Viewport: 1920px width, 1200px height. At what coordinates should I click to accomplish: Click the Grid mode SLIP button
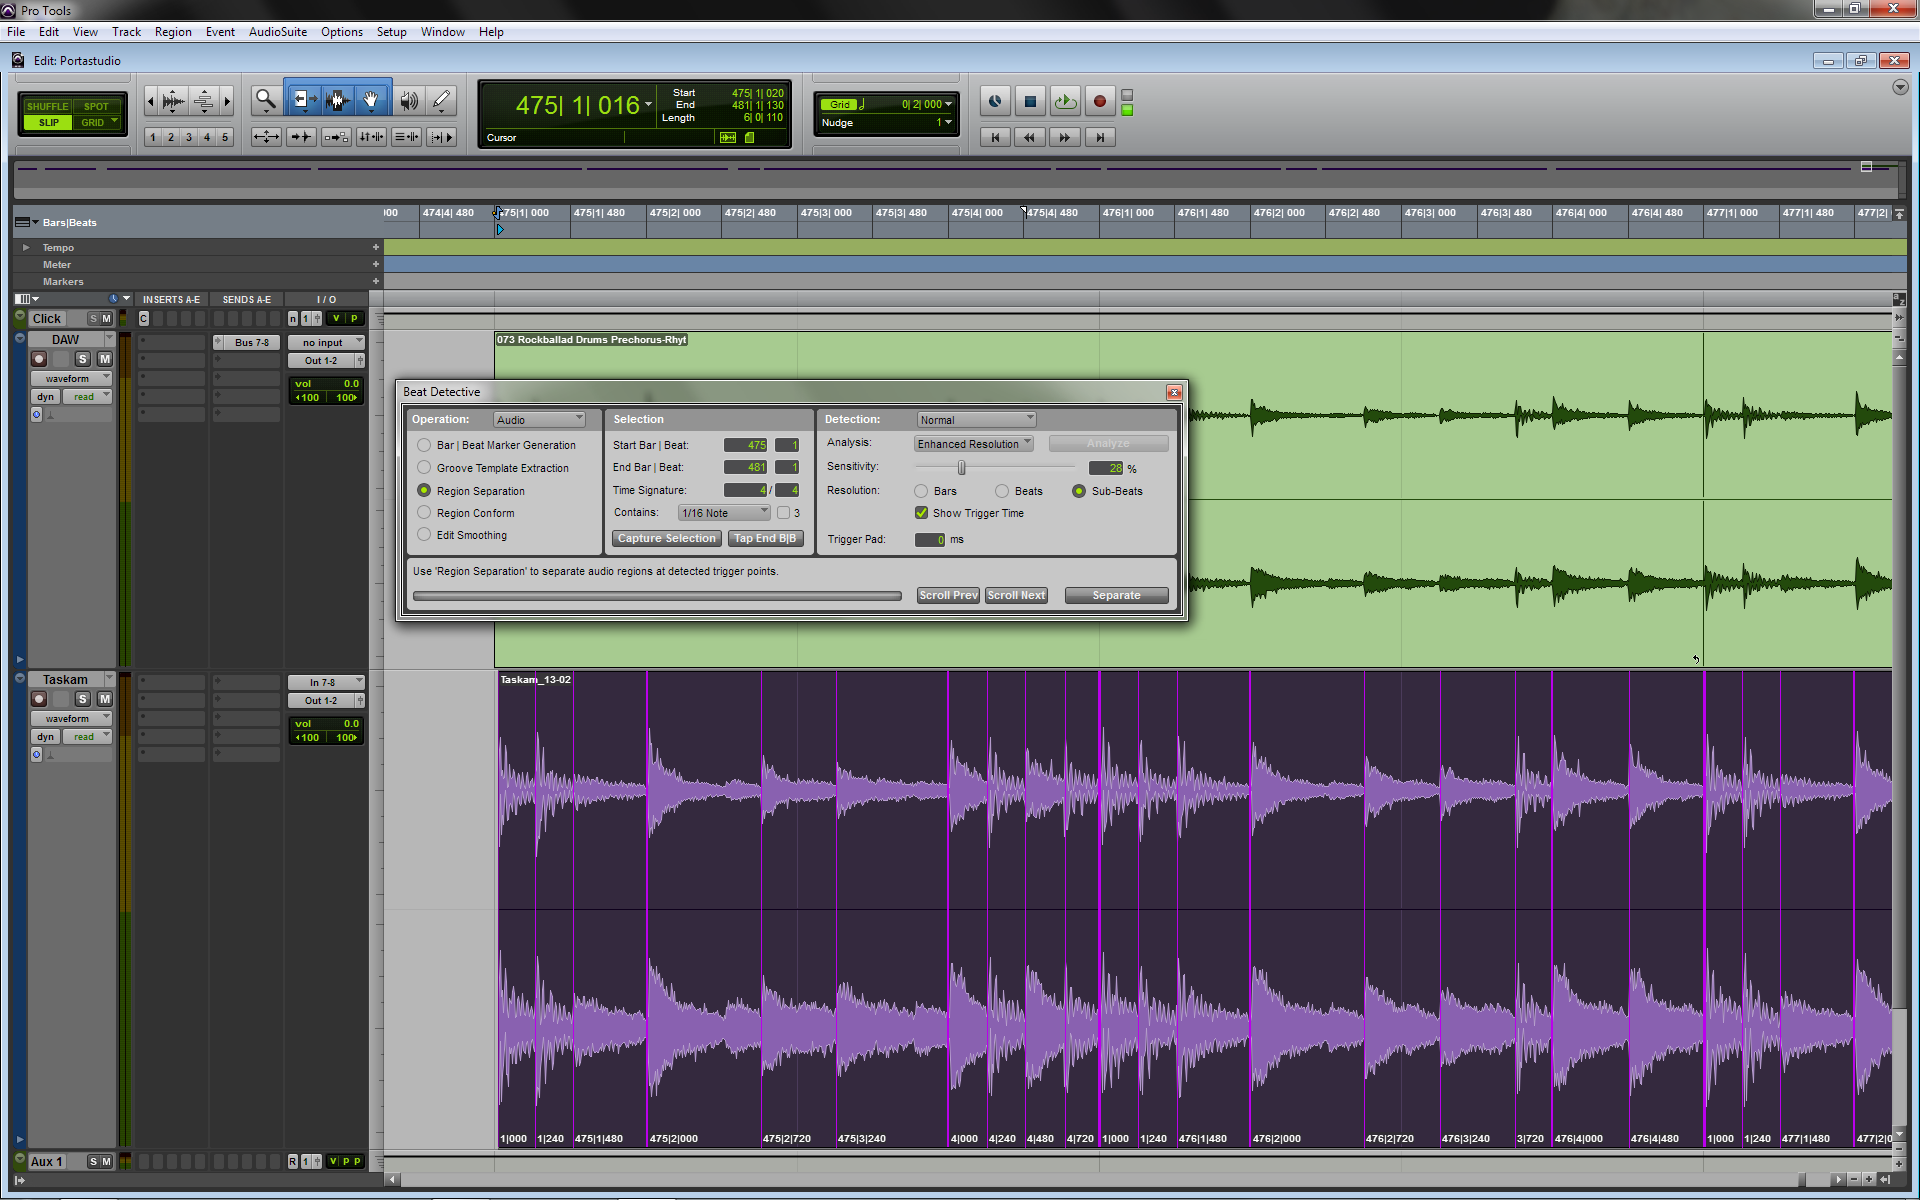(x=46, y=123)
